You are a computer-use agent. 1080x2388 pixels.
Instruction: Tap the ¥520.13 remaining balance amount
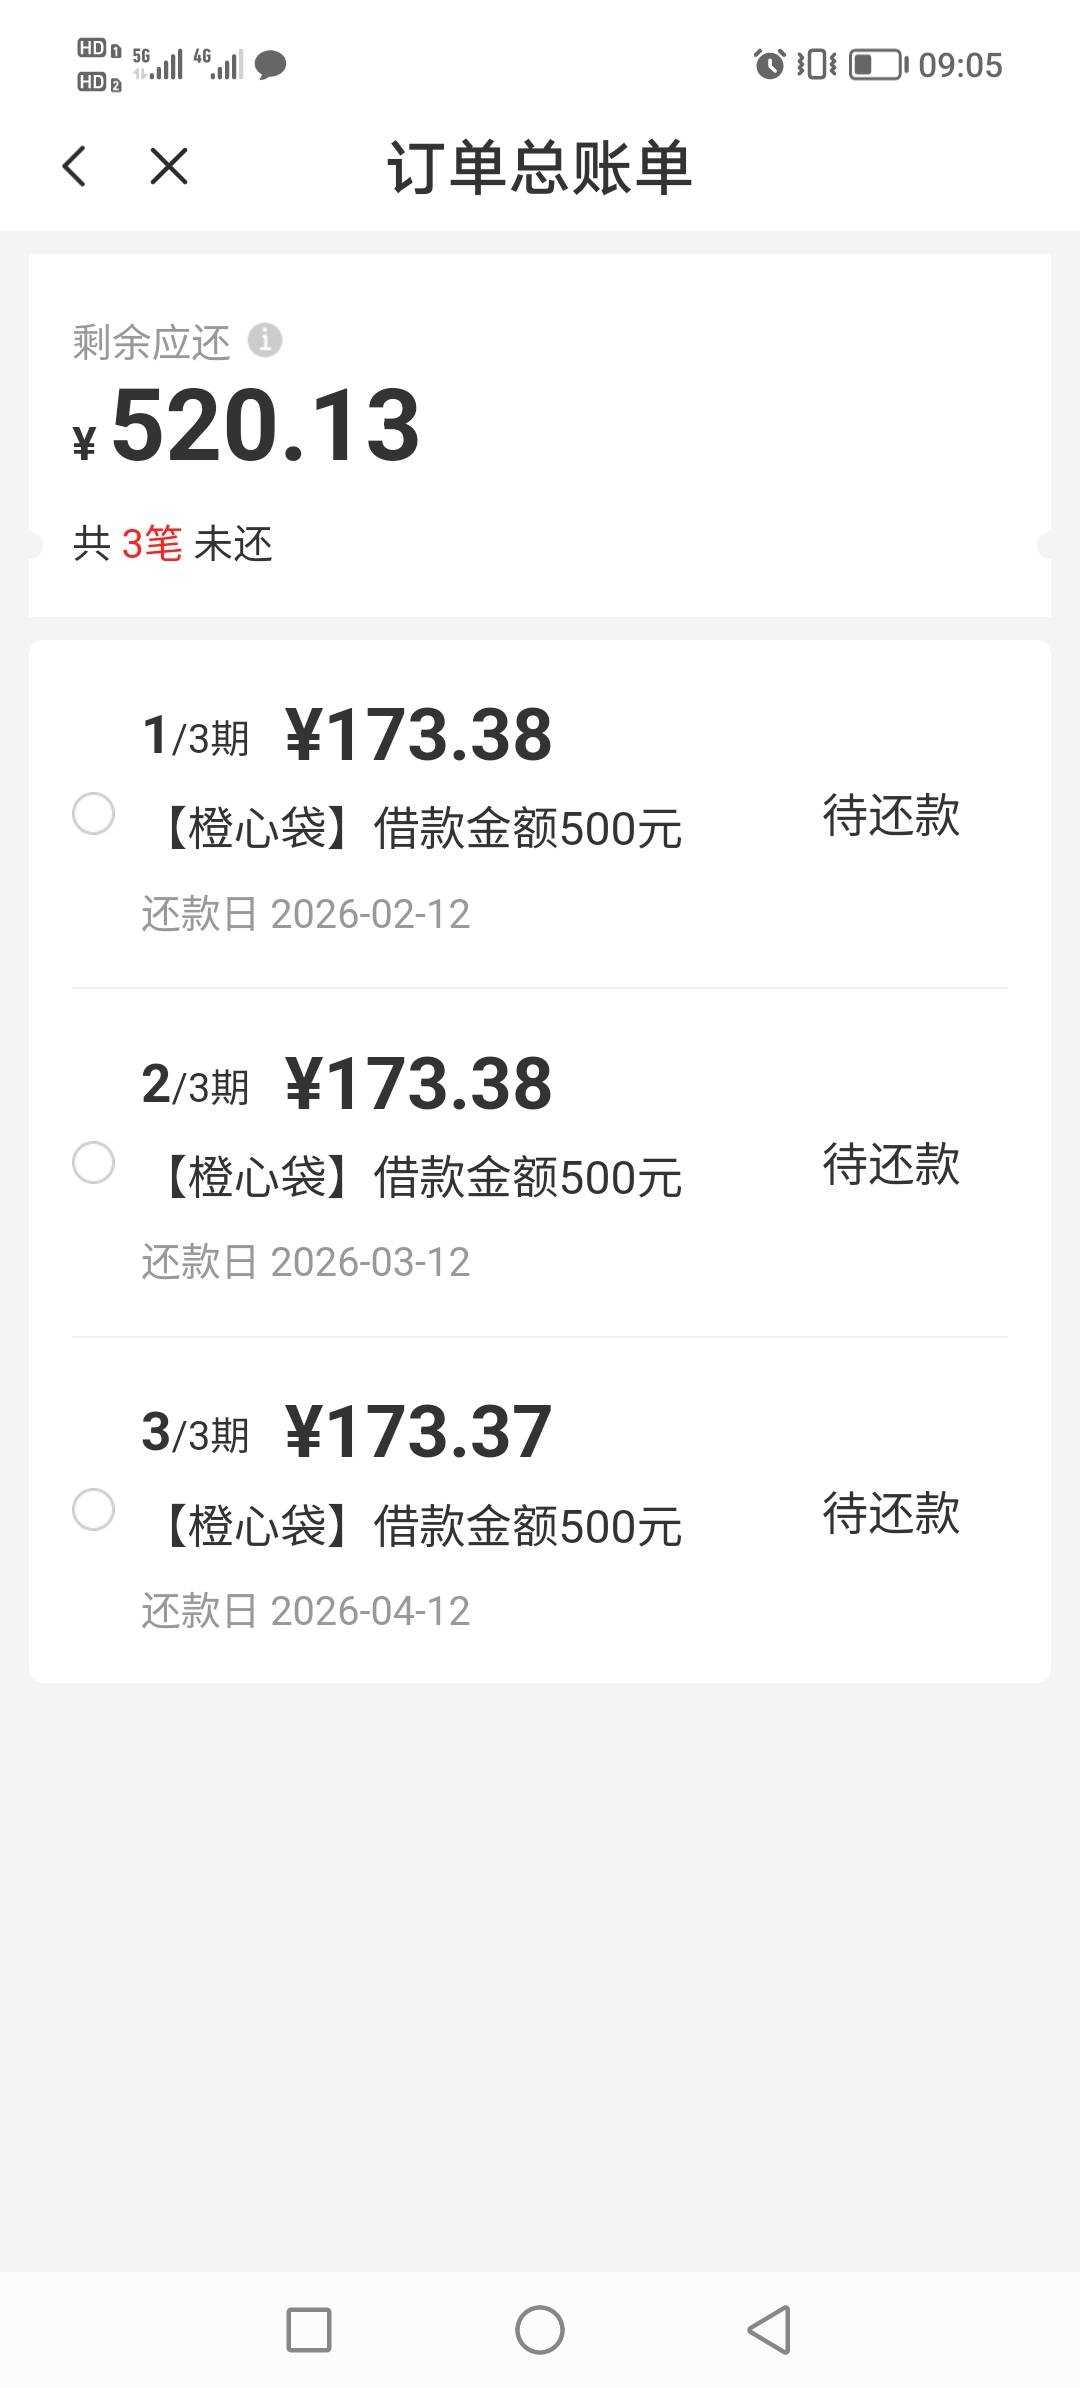click(264, 427)
